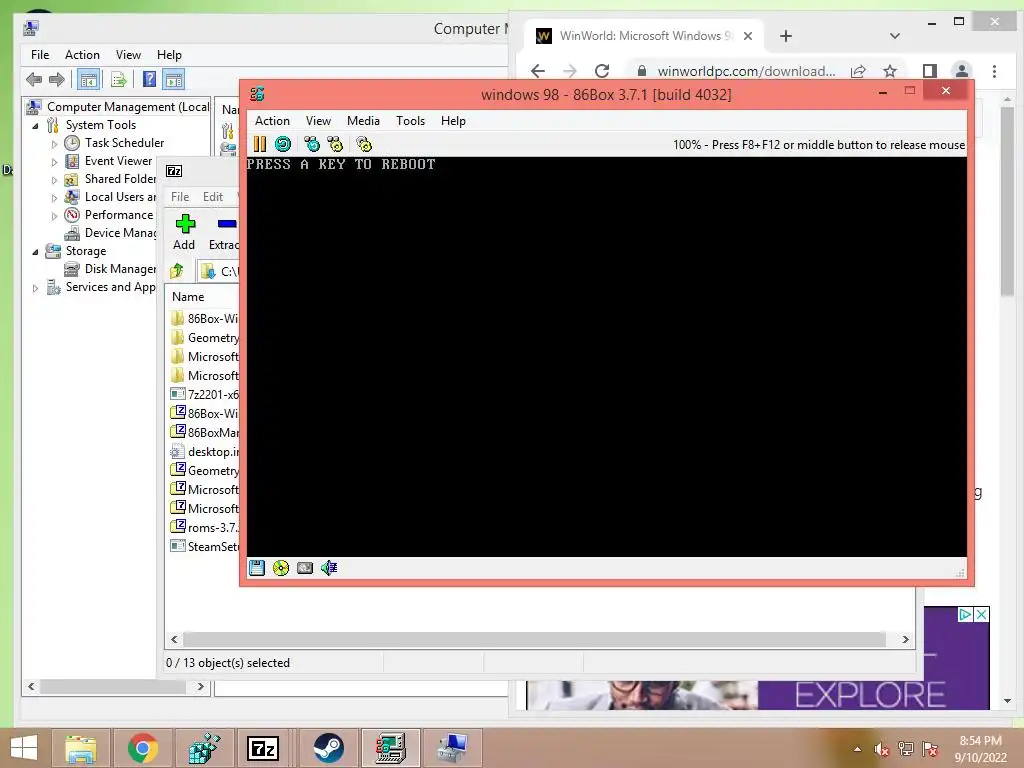1024x768 pixels.
Task: Expand the Performance node
Action: pos(54,216)
